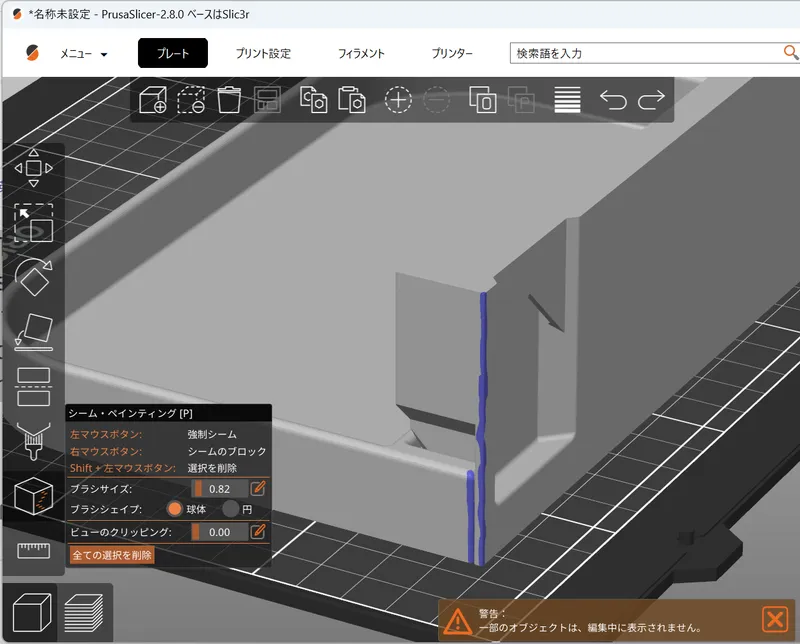Switch to the フィラメント tab
Viewport: 800px width, 644px height.
click(x=361, y=54)
